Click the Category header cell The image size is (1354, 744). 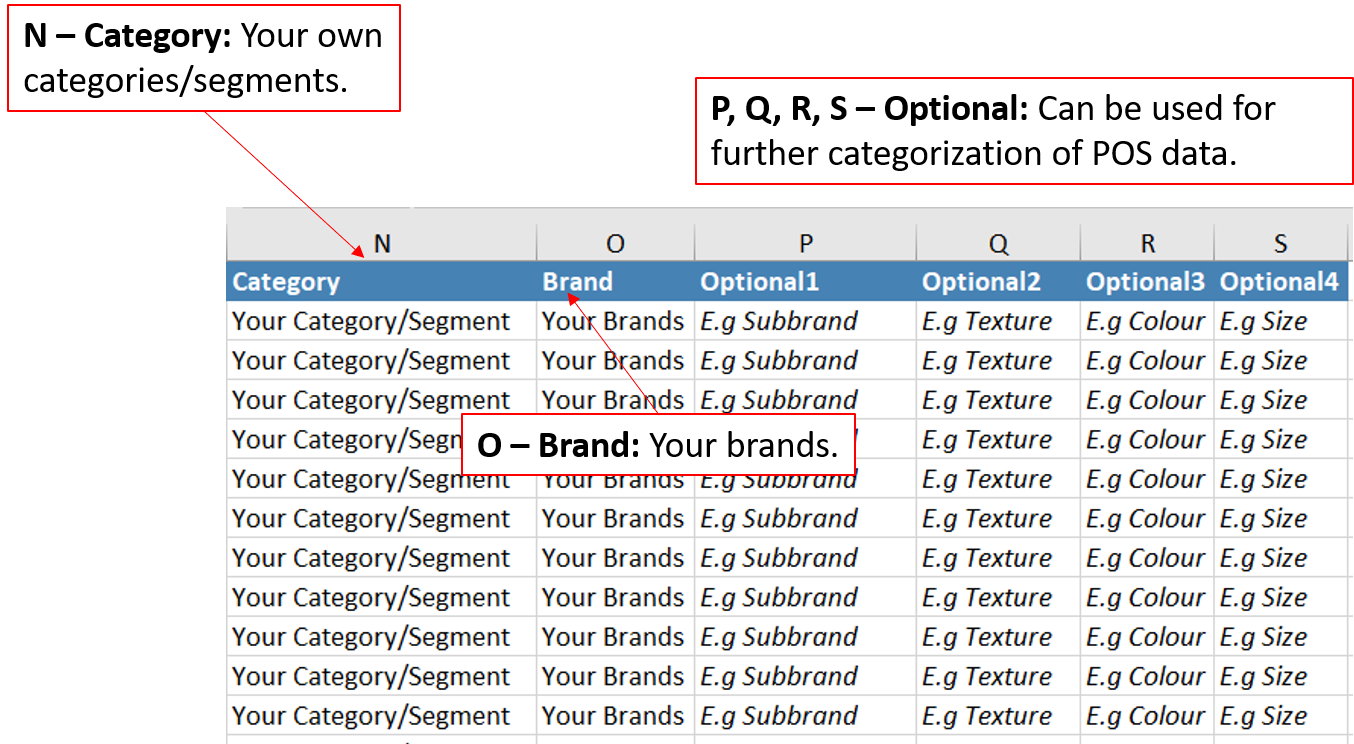(381, 282)
